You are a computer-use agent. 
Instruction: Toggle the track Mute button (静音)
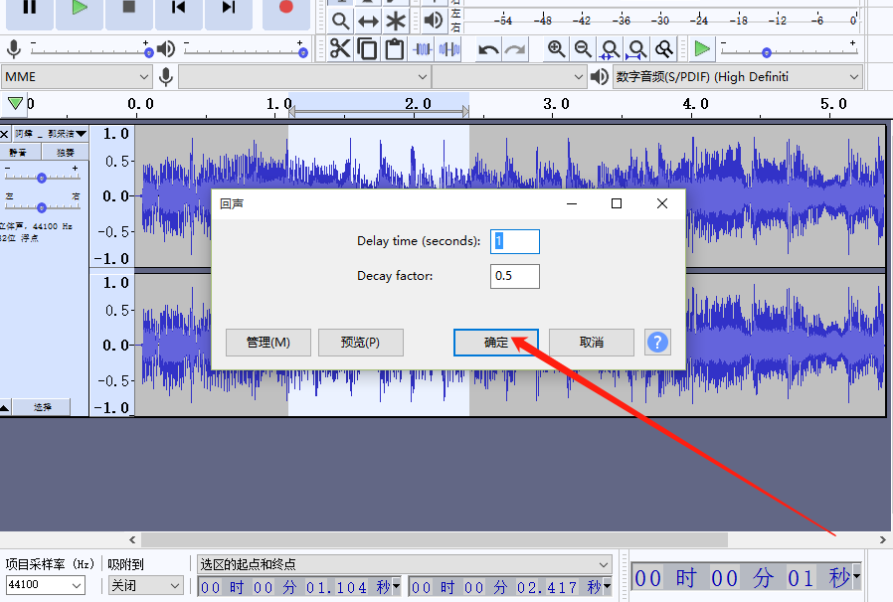point(18,152)
